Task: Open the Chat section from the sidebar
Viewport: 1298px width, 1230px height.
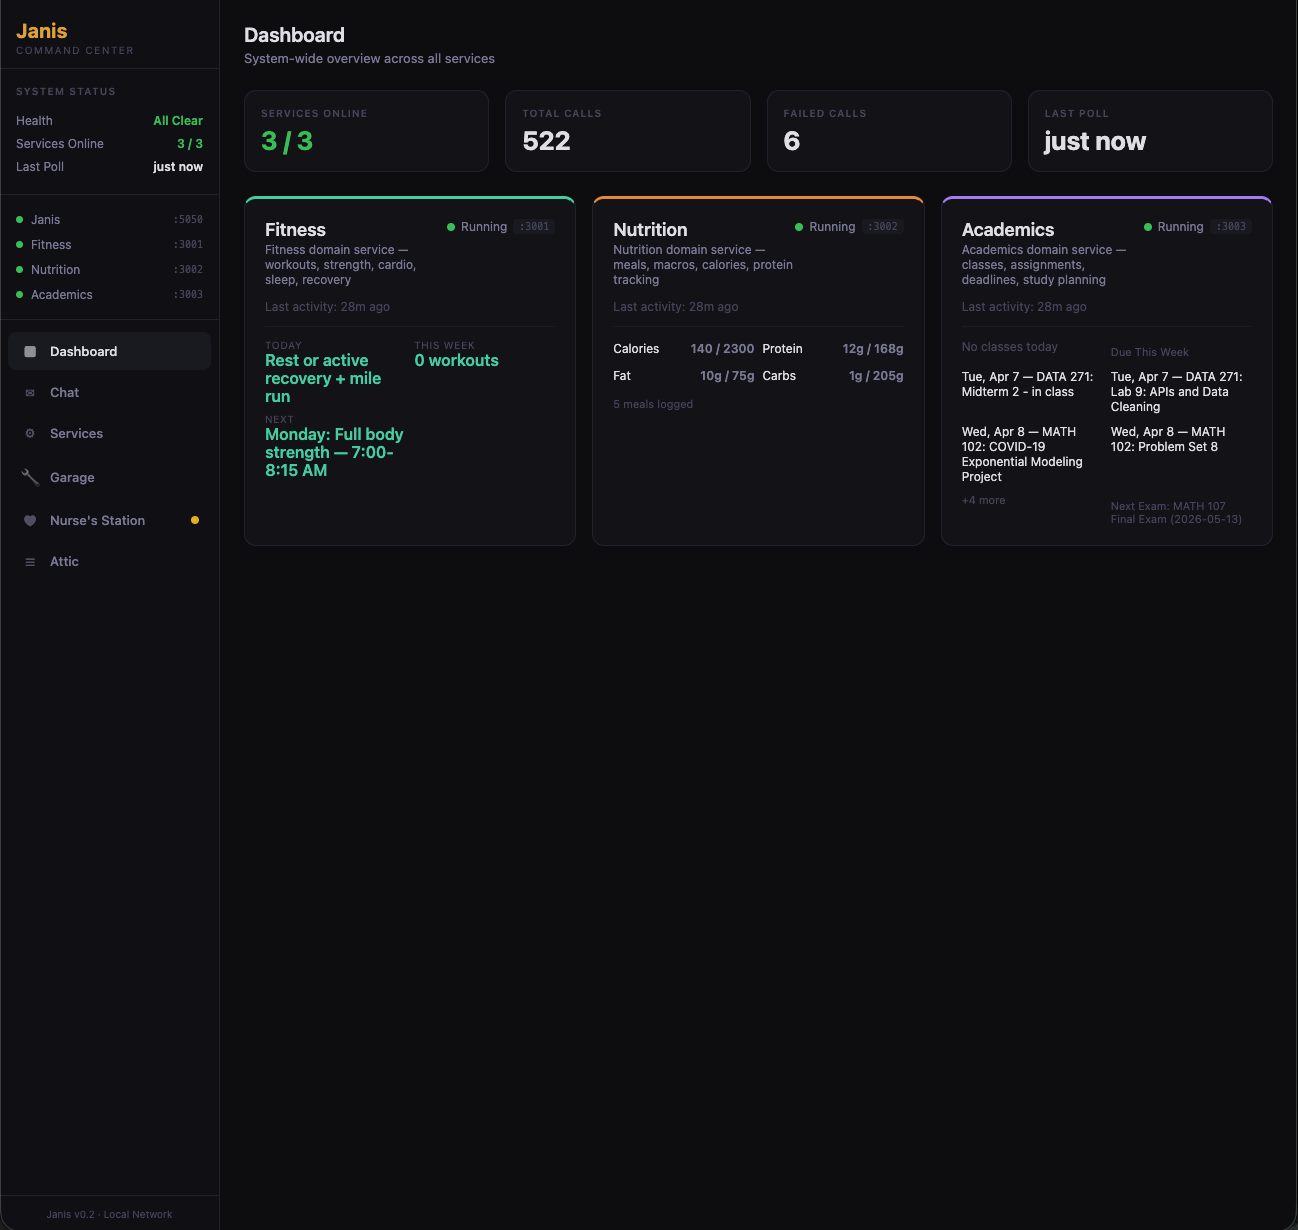Action: 64,392
